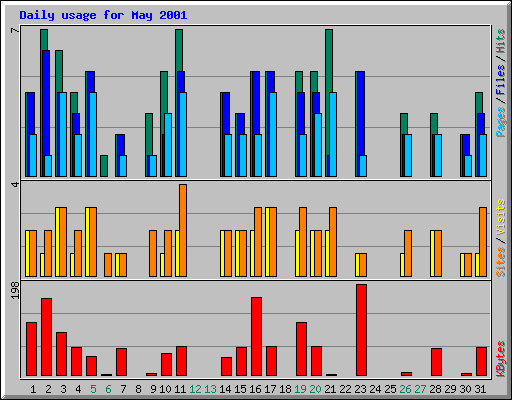The image size is (512, 400).
Task: Click the day "14" x-axis label
Action: [x=225, y=389]
